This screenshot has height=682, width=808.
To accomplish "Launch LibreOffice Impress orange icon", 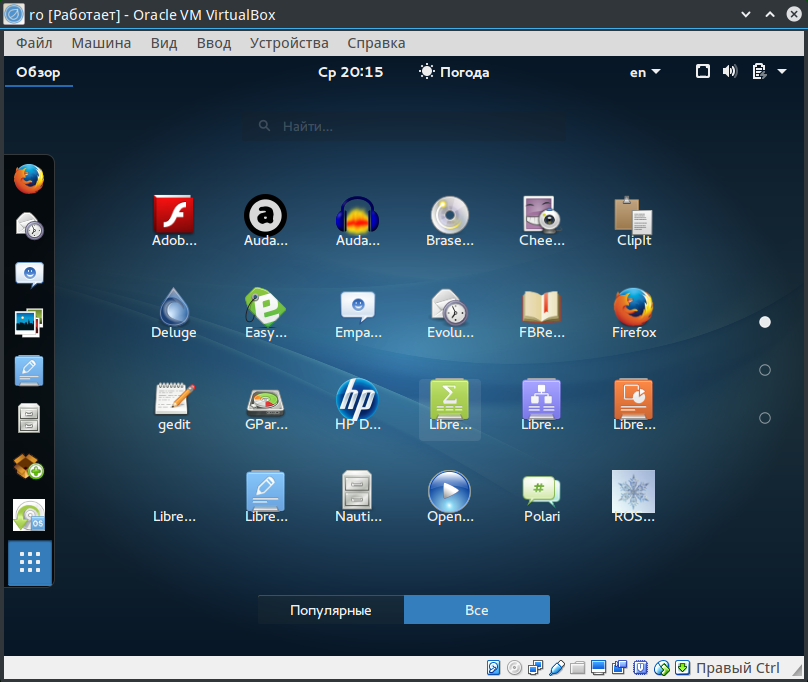I will [x=634, y=405].
